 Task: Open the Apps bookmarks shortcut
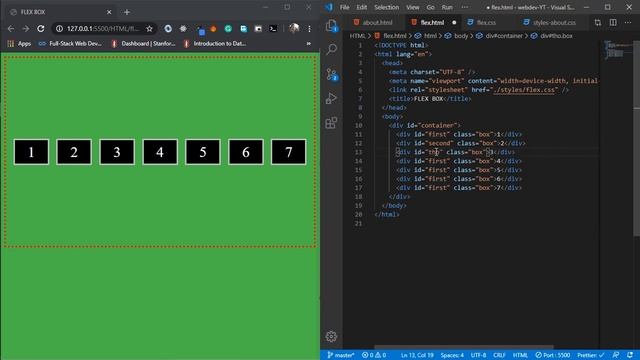(x=19, y=43)
